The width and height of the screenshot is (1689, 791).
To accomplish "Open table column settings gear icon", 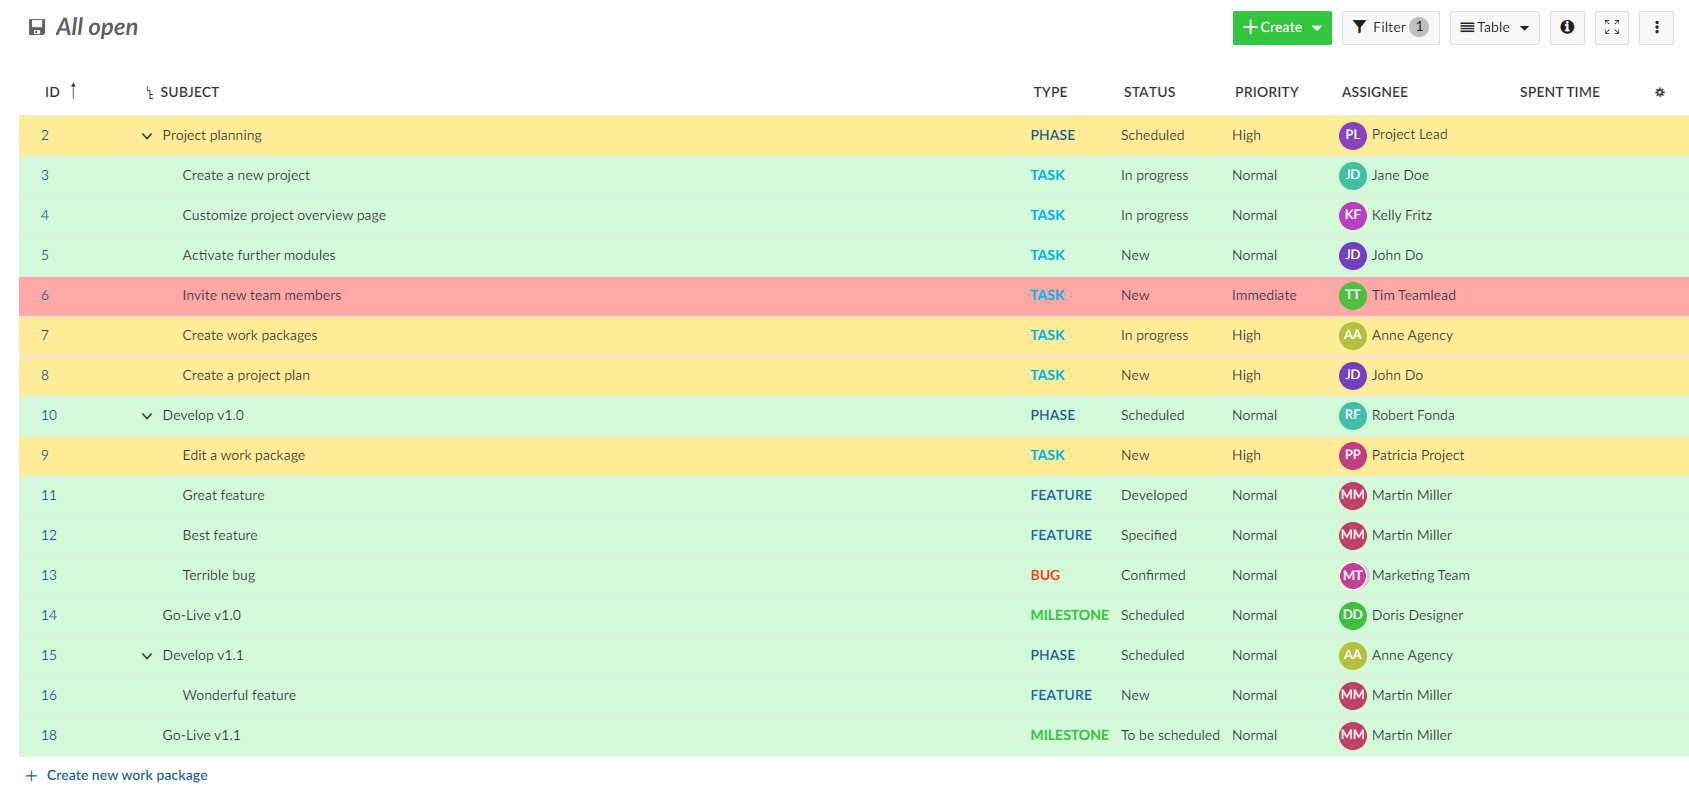I will 1659,93.
